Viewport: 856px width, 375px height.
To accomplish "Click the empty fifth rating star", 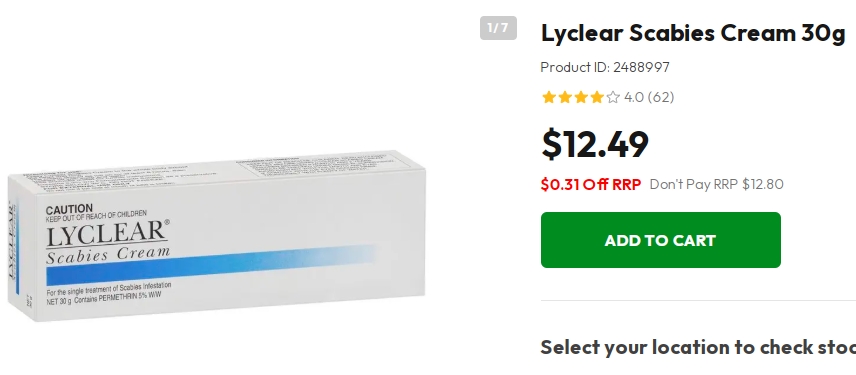I will pyautogui.click(x=613, y=97).
